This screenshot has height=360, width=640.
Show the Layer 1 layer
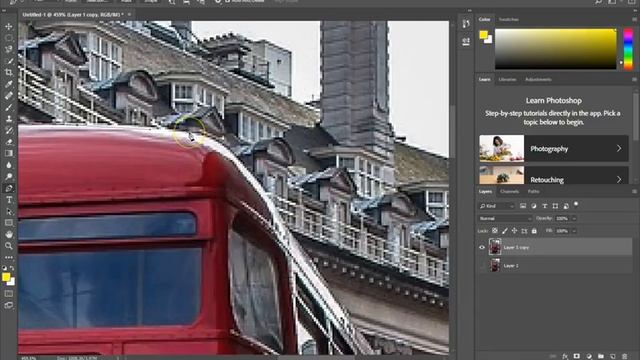coord(482,266)
